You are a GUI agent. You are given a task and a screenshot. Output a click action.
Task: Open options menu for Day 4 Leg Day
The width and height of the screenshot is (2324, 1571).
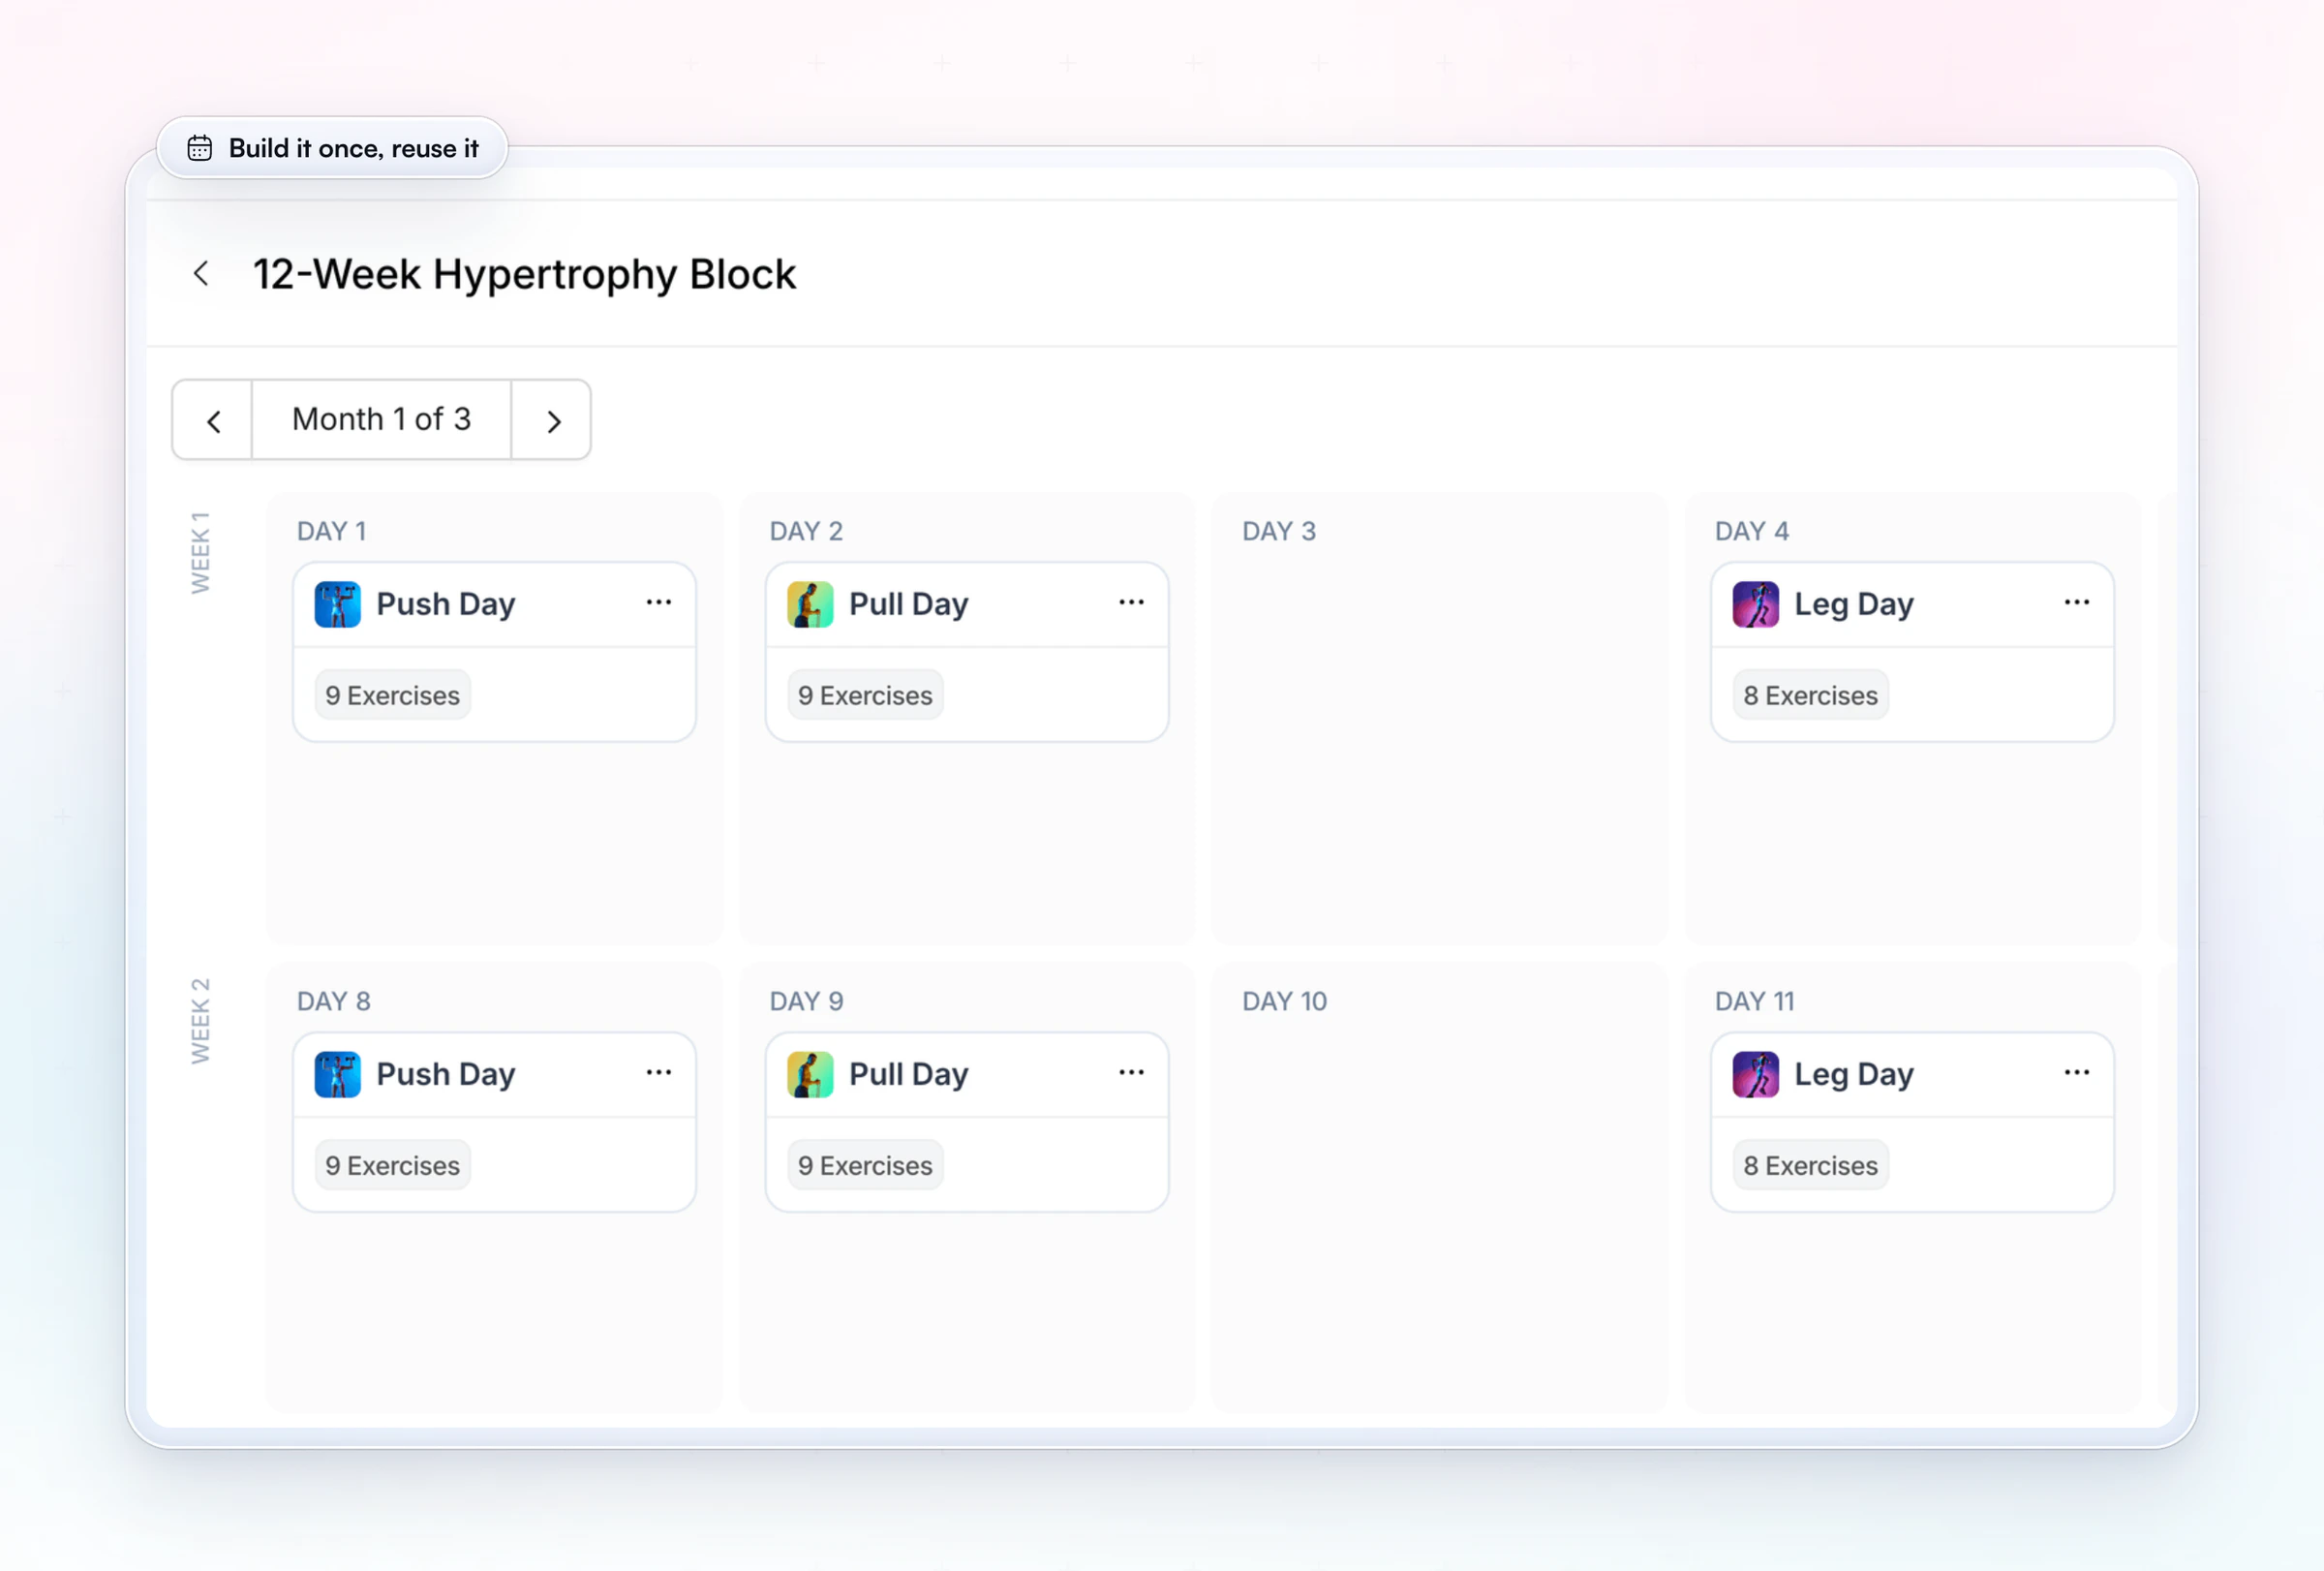(2077, 602)
